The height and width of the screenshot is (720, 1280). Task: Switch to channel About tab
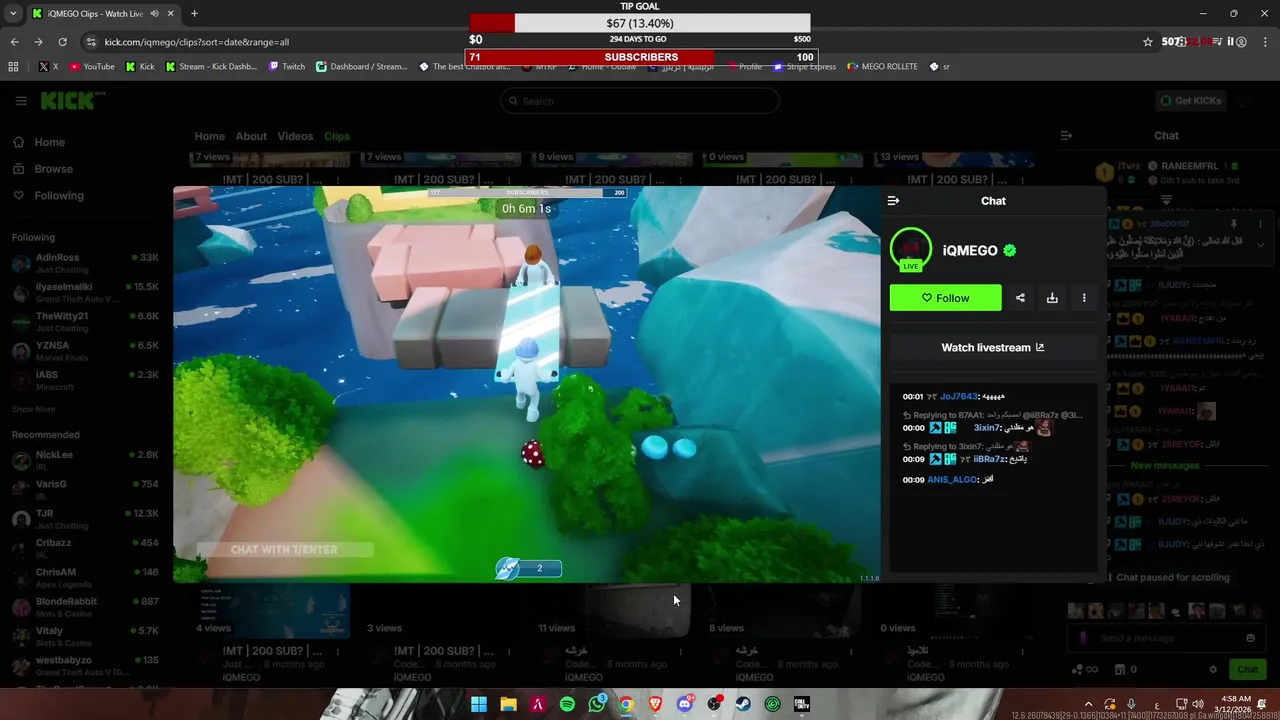pos(251,136)
